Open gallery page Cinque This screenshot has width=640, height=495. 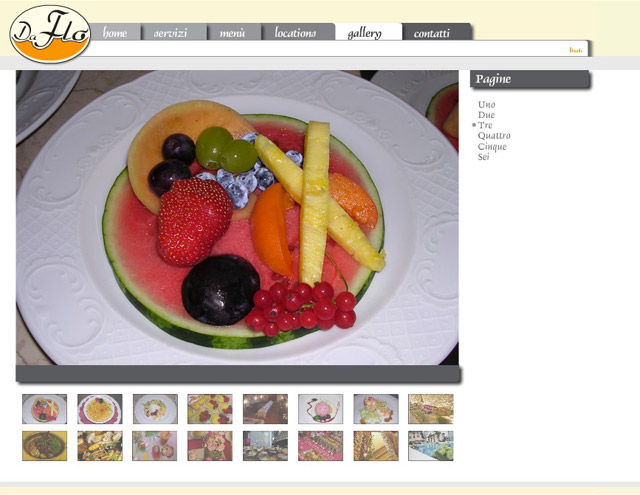(x=492, y=147)
